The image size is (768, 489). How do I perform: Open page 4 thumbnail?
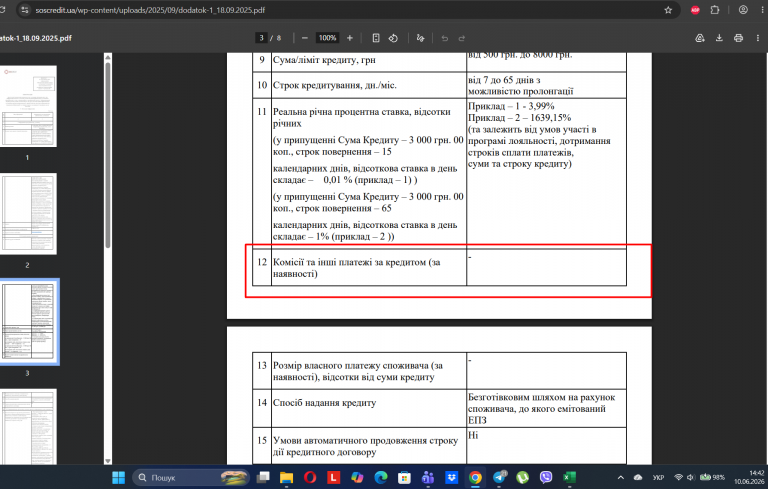(x=28, y=426)
